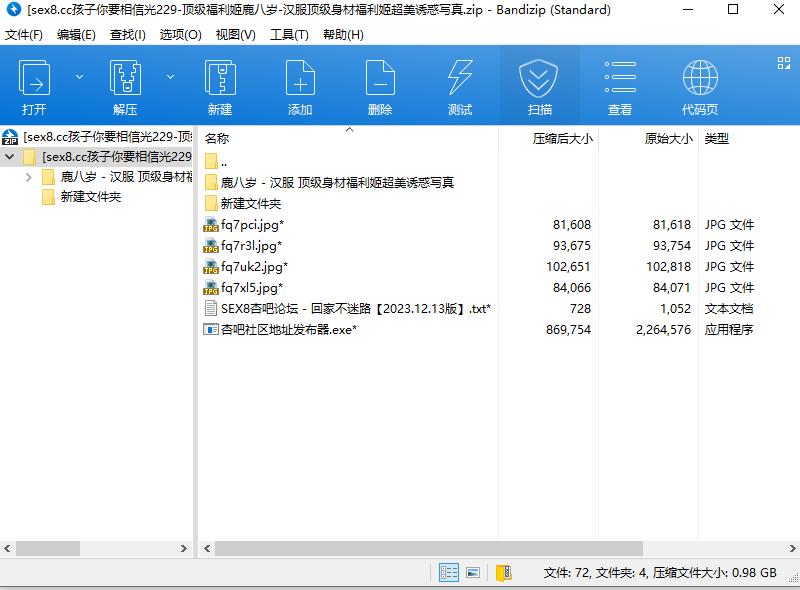This screenshot has width=800, height=590.
Task: Sort by 名称 column header
Action: pos(217,138)
